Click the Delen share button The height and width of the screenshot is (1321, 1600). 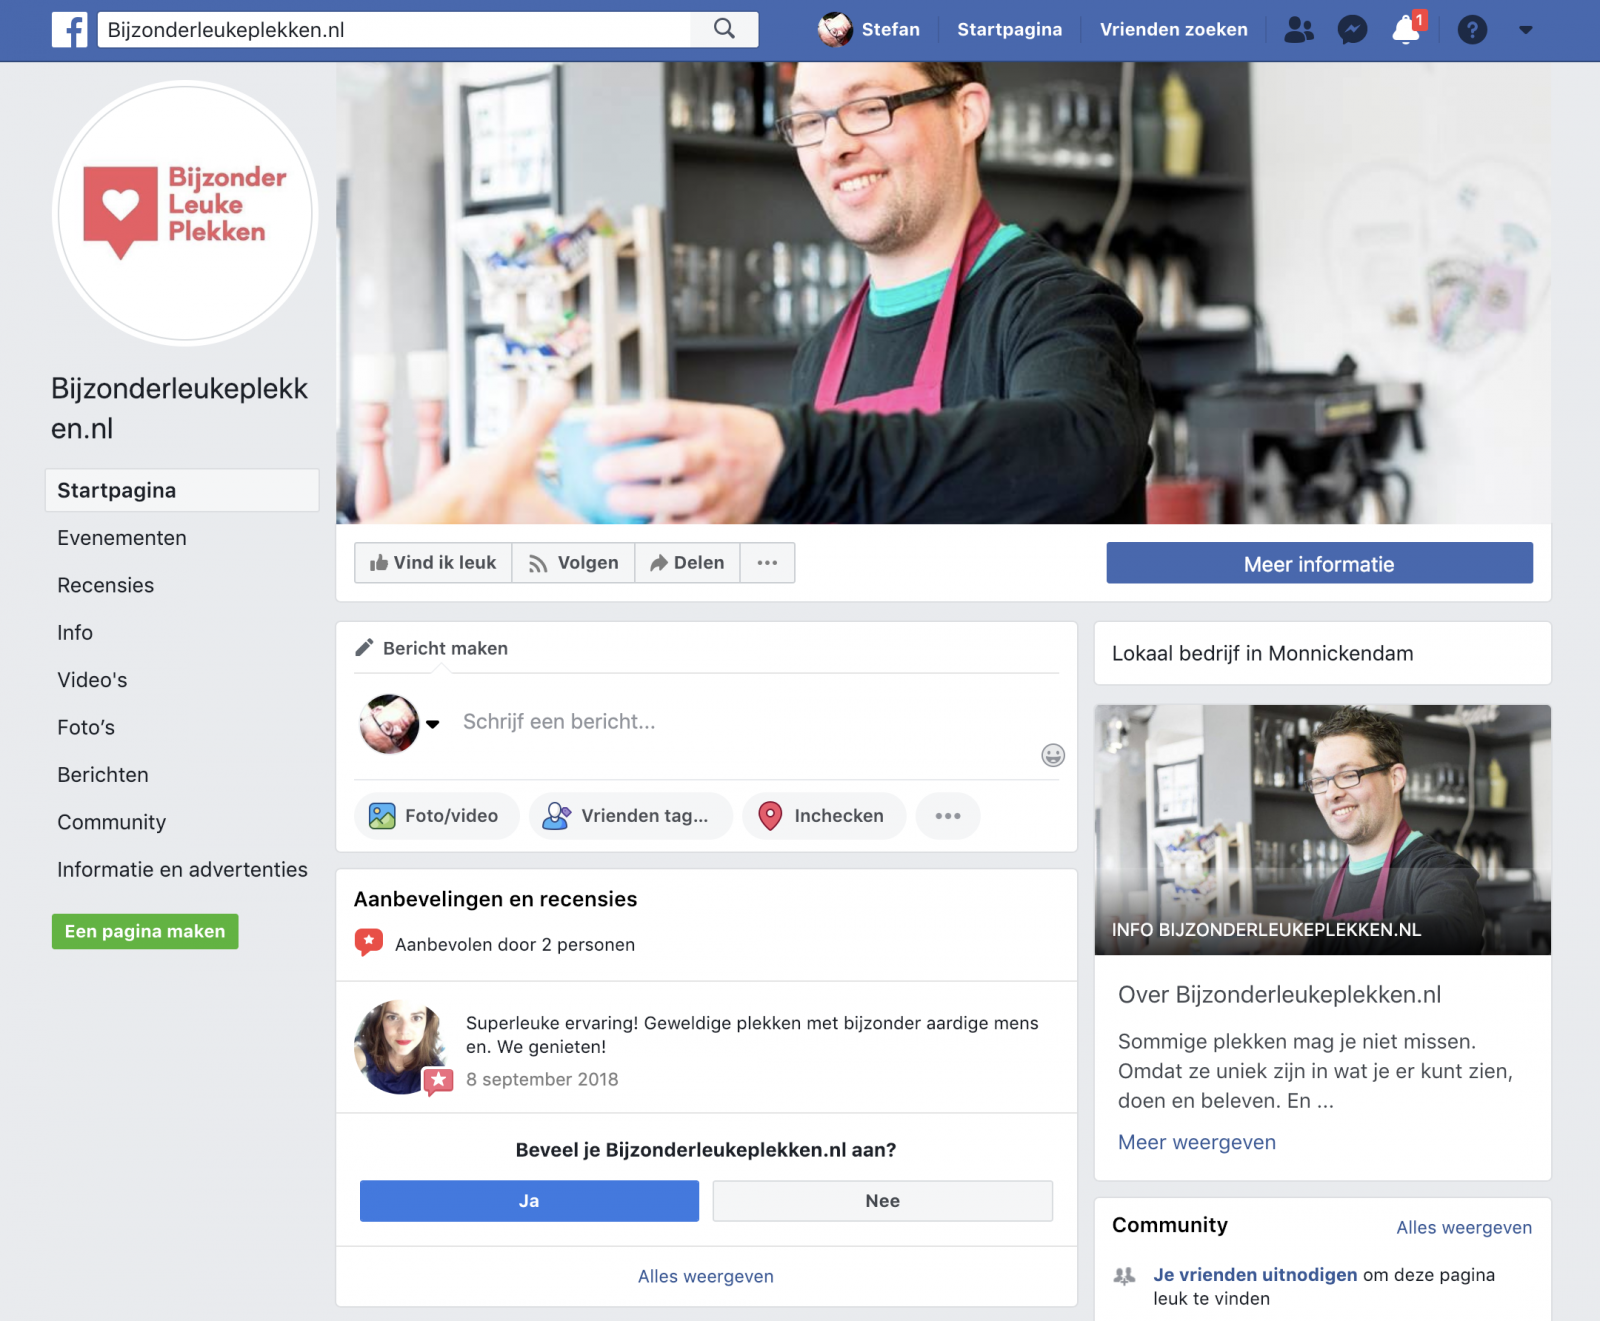[x=688, y=563]
